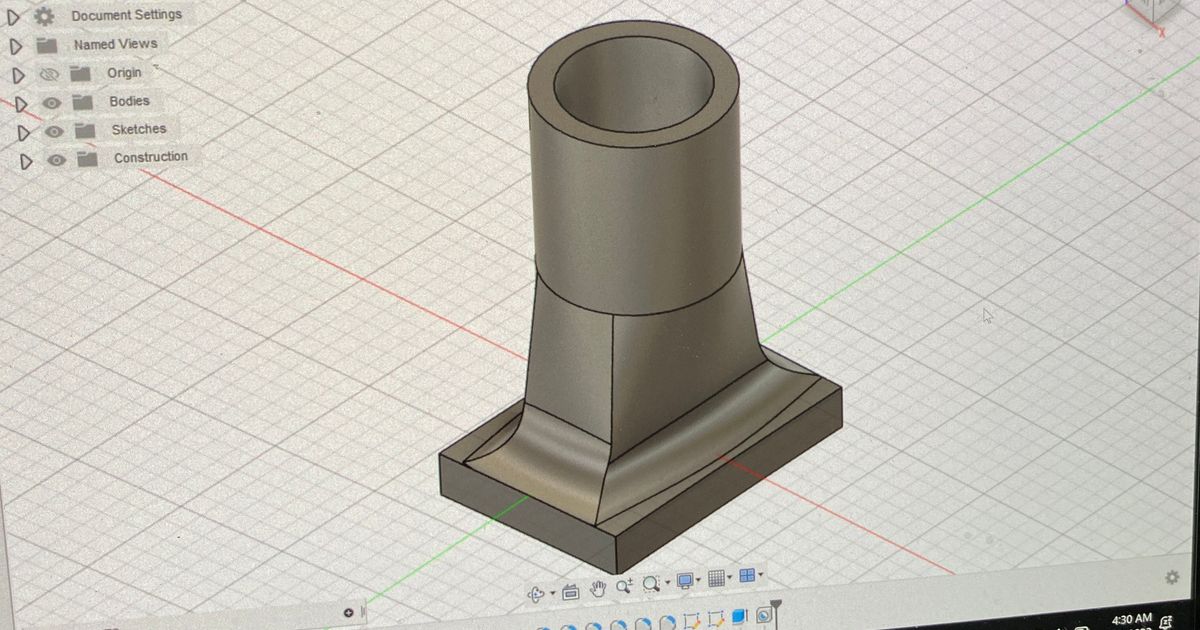Open the Zoom Window tool
The height and width of the screenshot is (630, 1200).
pyautogui.click(x=649, y=586)
